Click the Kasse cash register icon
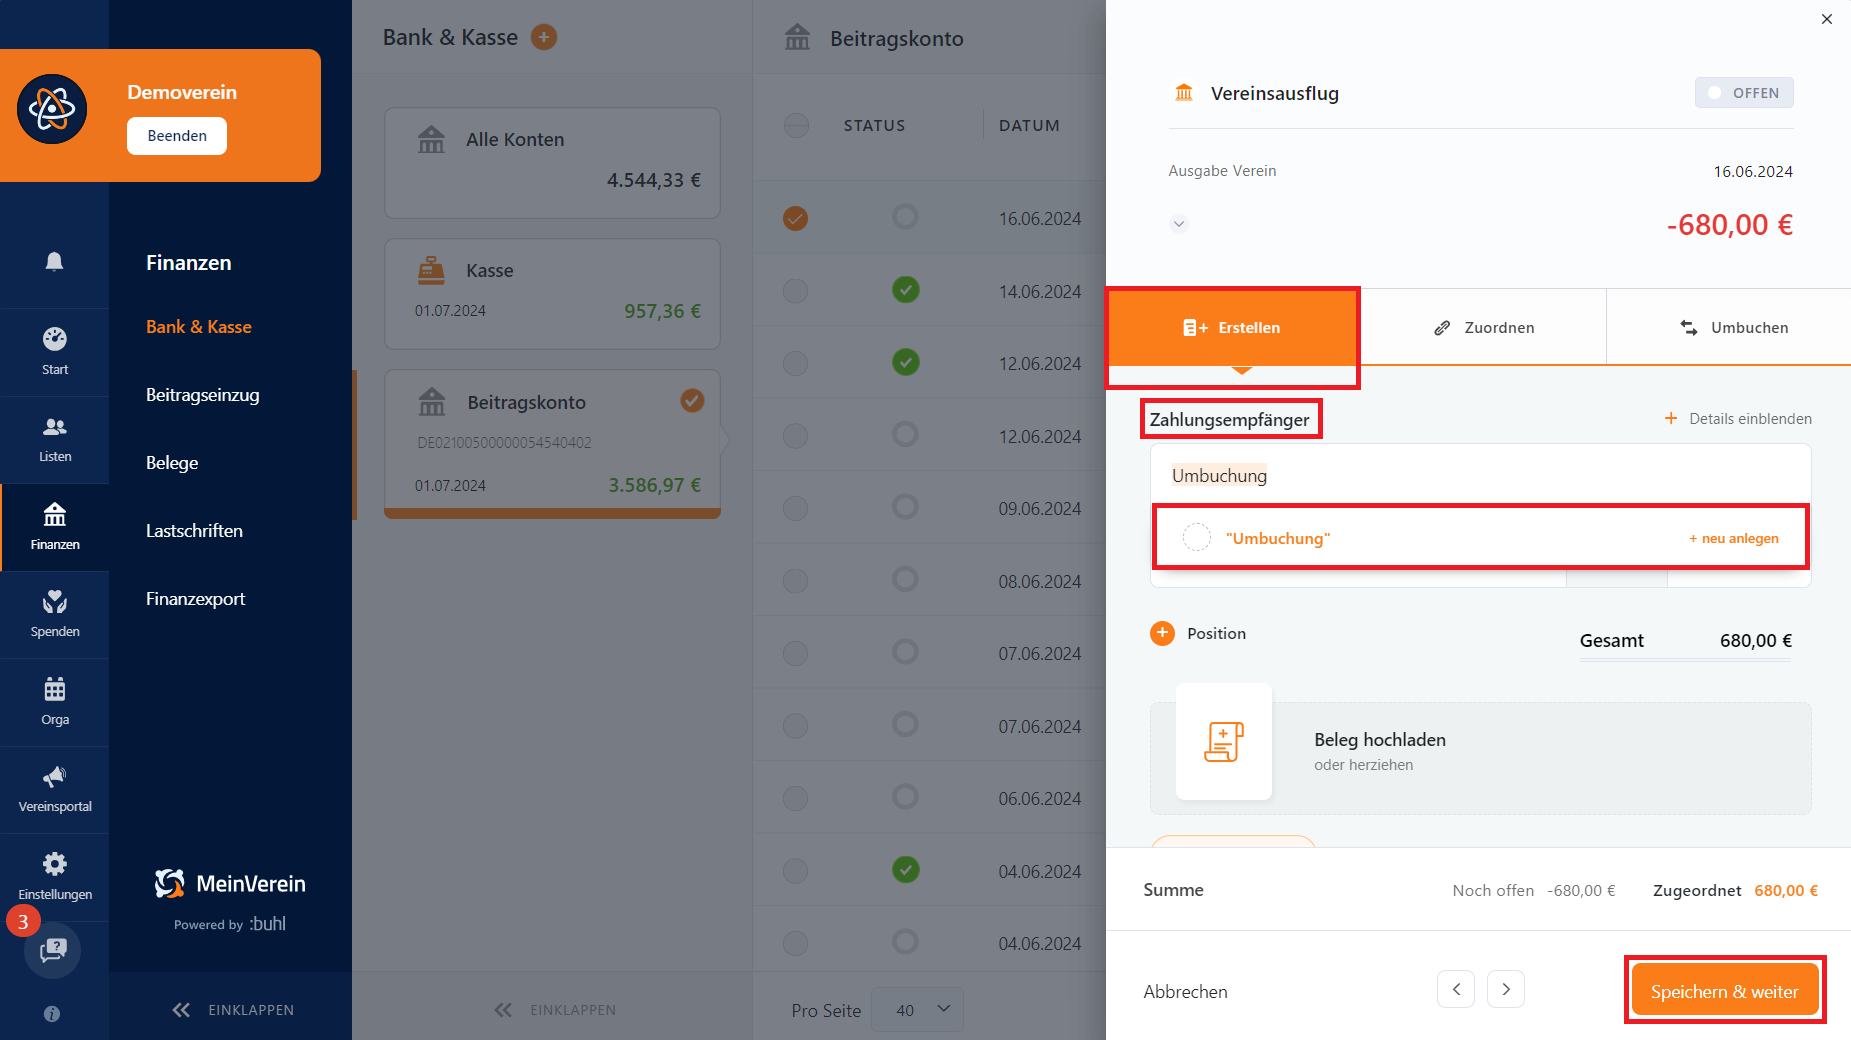1851x1040 pixels. tap(431, 270)
